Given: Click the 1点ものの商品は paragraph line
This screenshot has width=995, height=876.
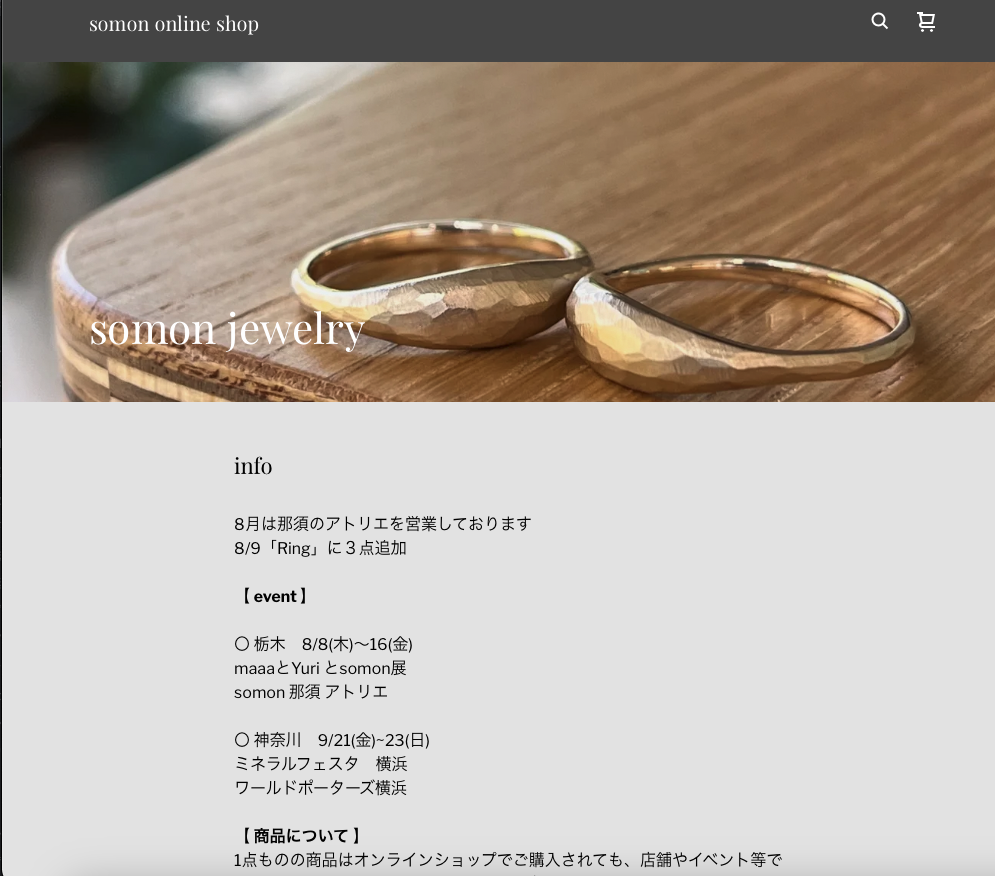Looking at the screenshot, I should click(x=508, y=859).
